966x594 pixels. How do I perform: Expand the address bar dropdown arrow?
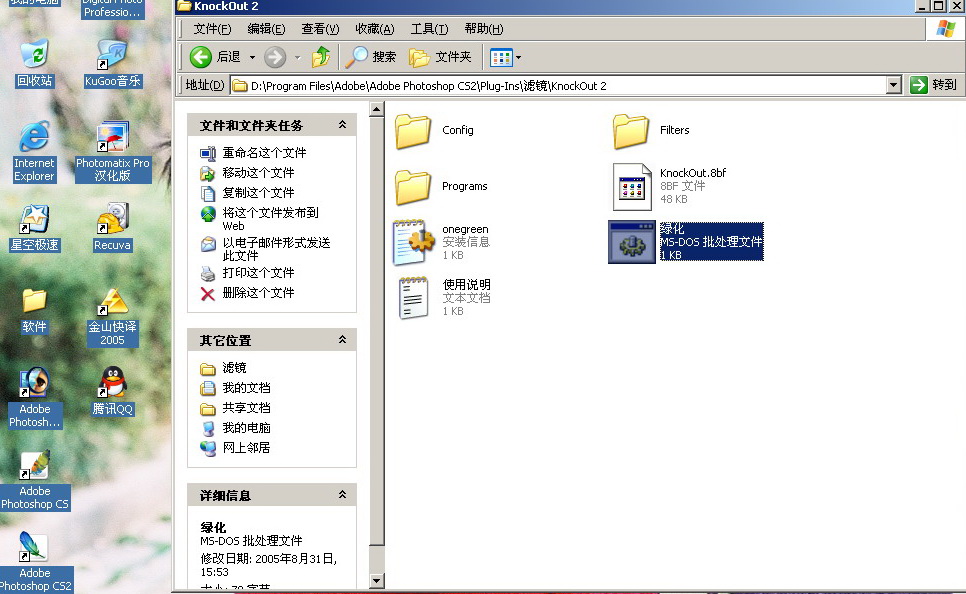click(x=894, y=86)
